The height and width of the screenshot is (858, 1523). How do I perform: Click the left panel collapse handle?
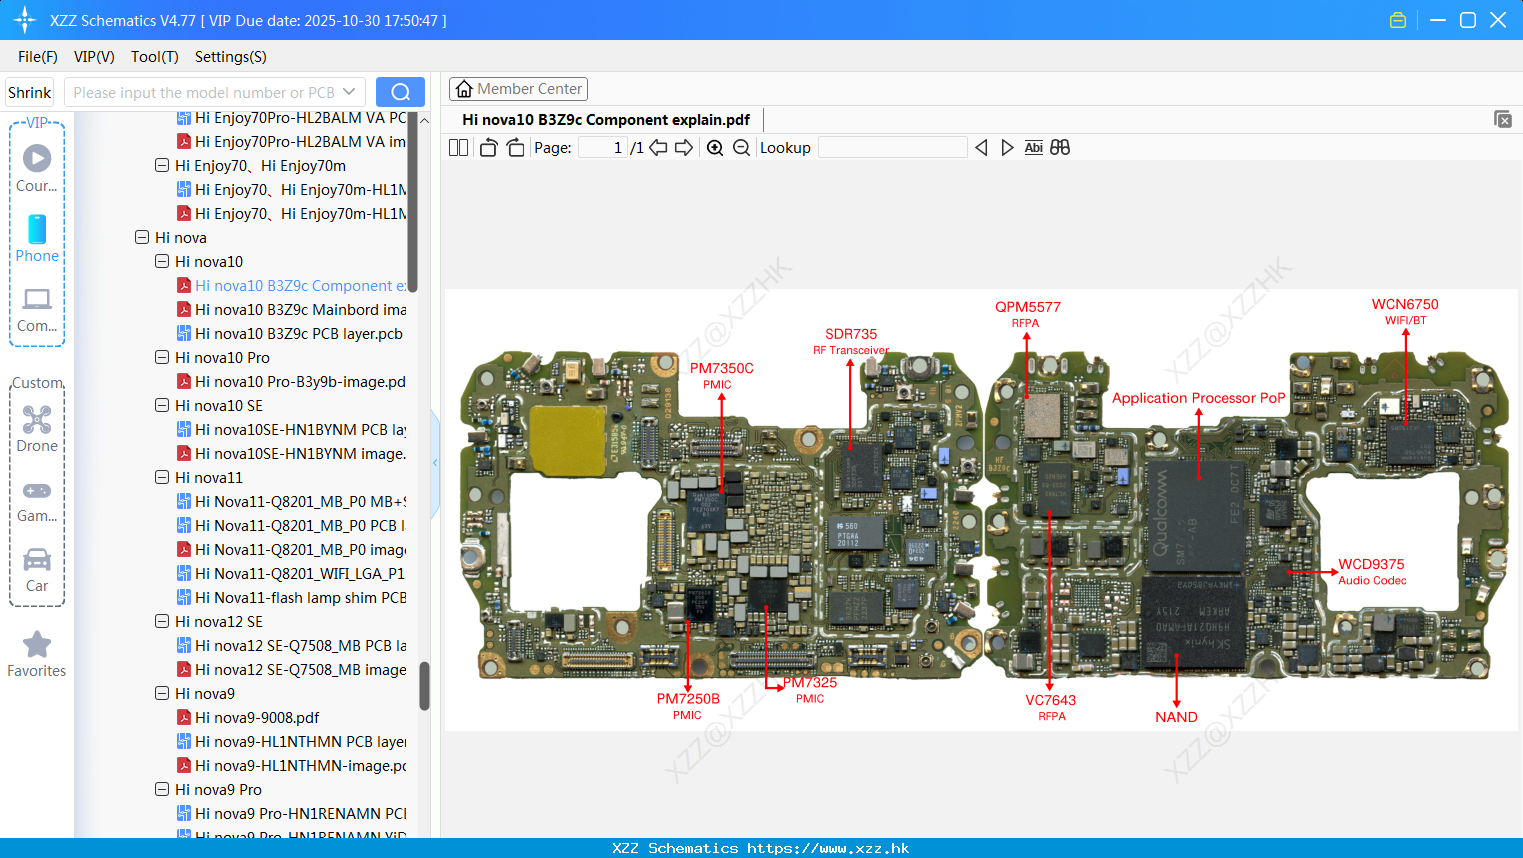435,463
